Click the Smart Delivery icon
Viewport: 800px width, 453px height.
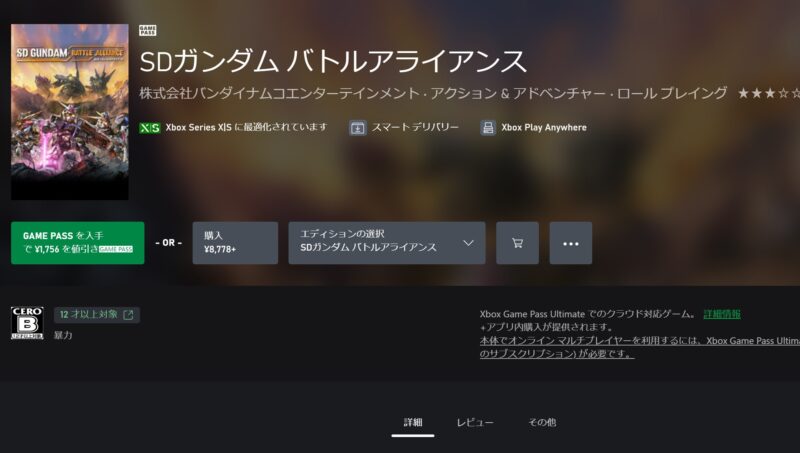click(358, 128)
